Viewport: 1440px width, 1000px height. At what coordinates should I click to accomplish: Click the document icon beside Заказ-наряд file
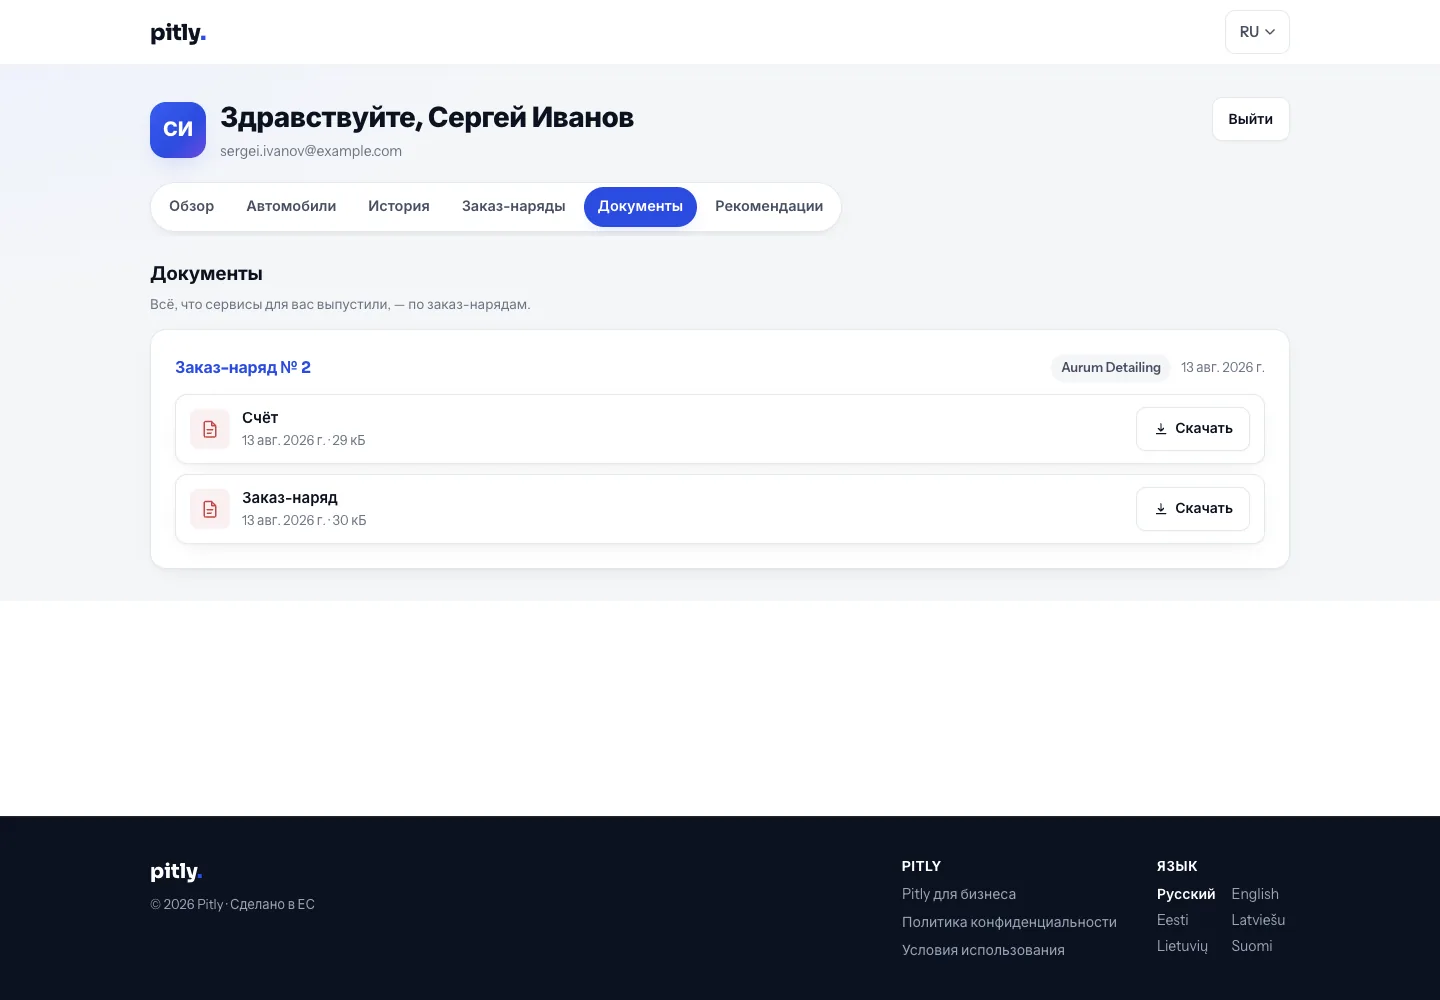pos(210,509)
